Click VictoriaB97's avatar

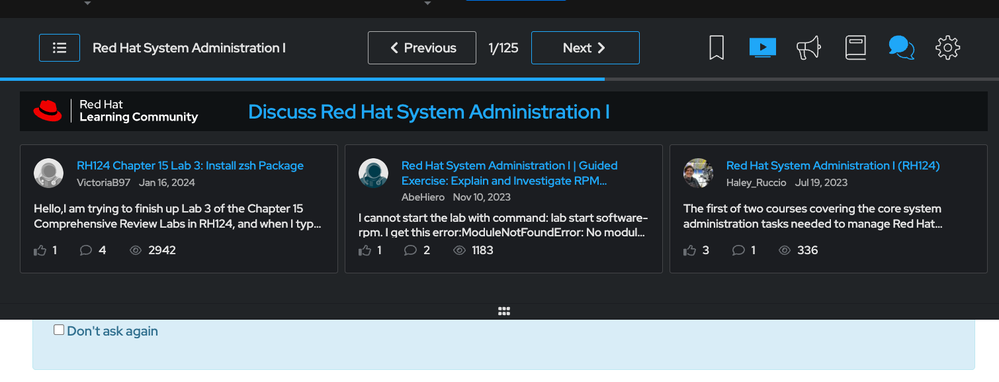[48, 173]
